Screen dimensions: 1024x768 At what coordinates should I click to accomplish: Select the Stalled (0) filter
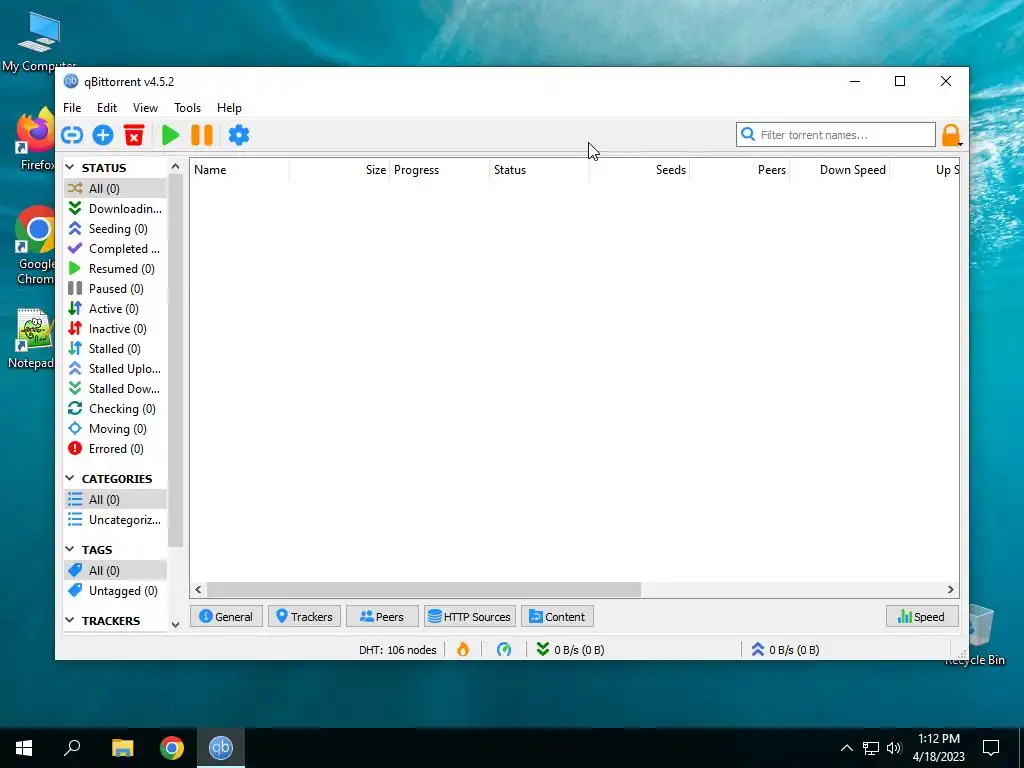point(115,349)
